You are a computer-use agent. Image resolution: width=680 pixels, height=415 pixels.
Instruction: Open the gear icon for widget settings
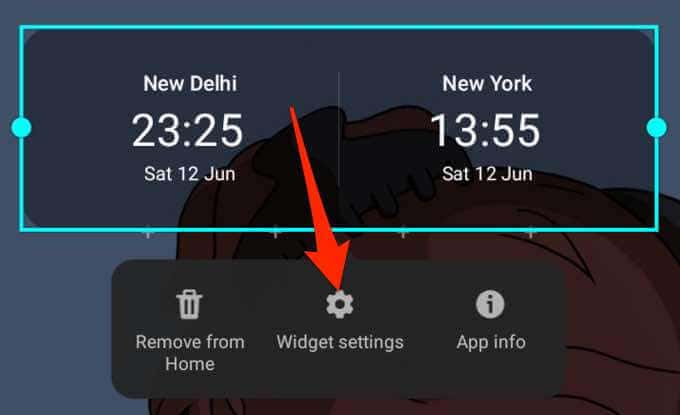pos(340,304)
